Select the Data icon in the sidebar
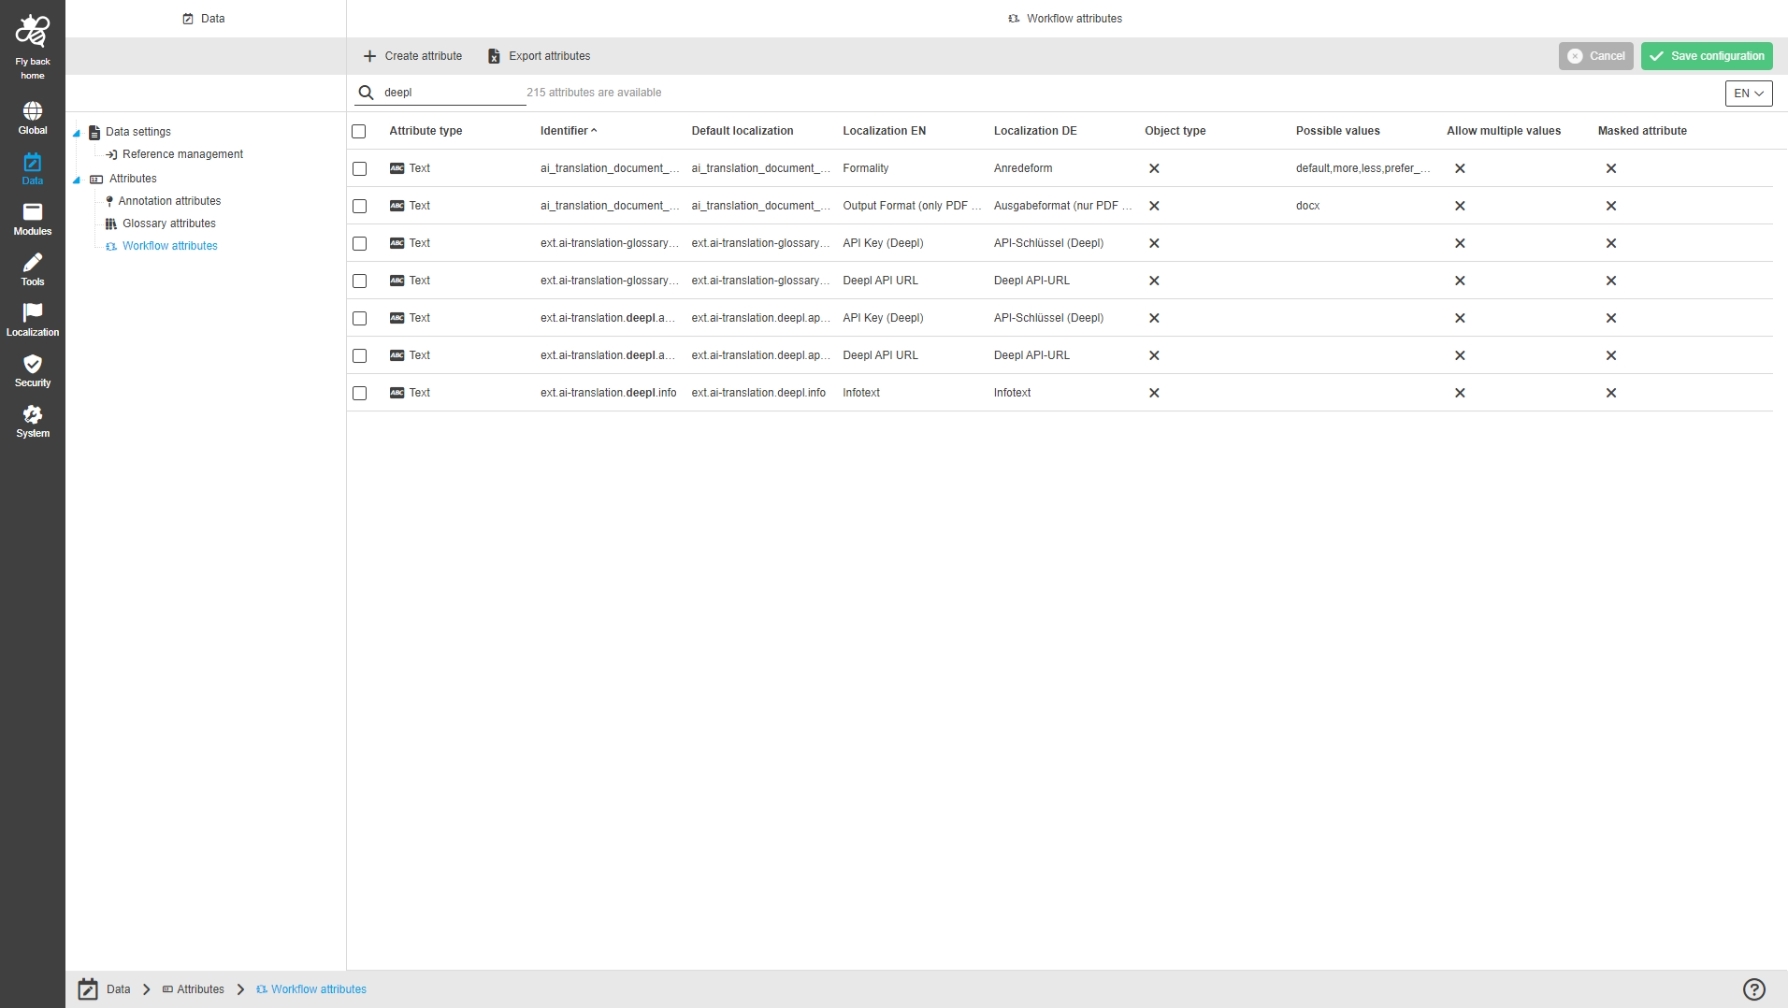The image size is (1788, 1008). [x=32, y=168]
